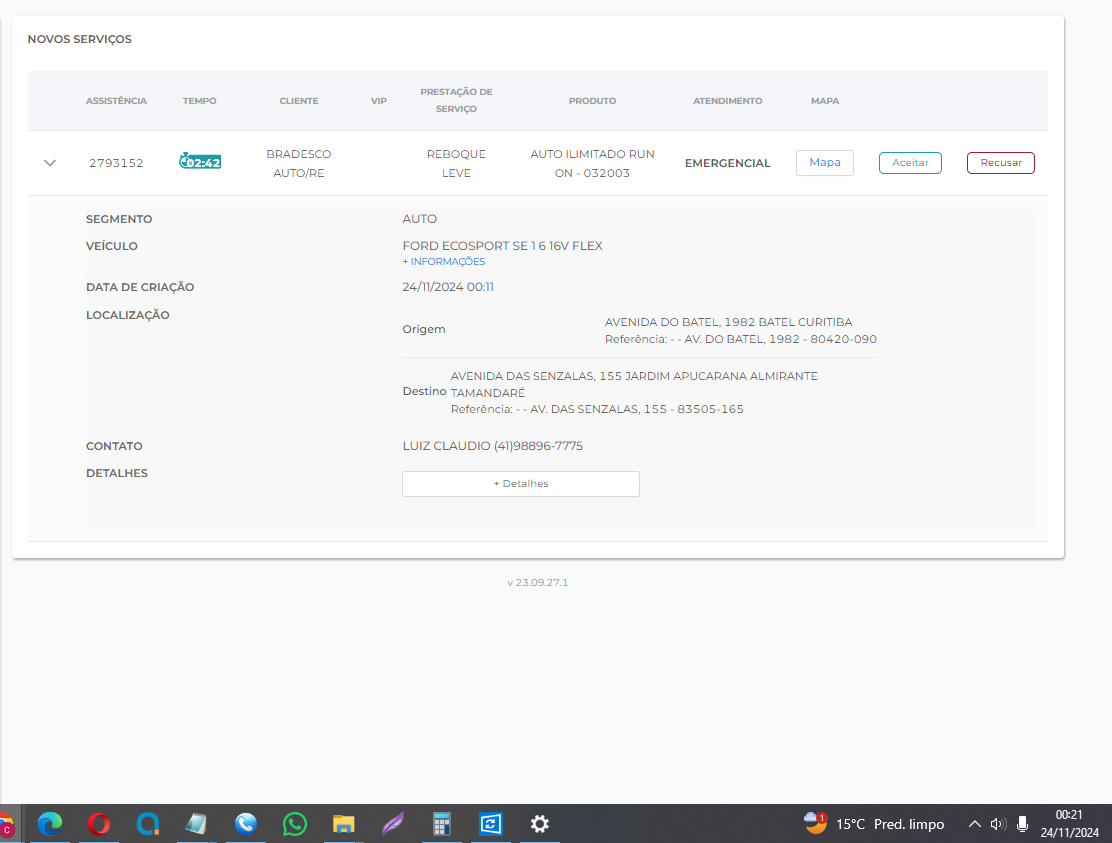Open Microsoft Edge from the taskbar
This screenshot has height=843, width=1112.
coord(49,824)
